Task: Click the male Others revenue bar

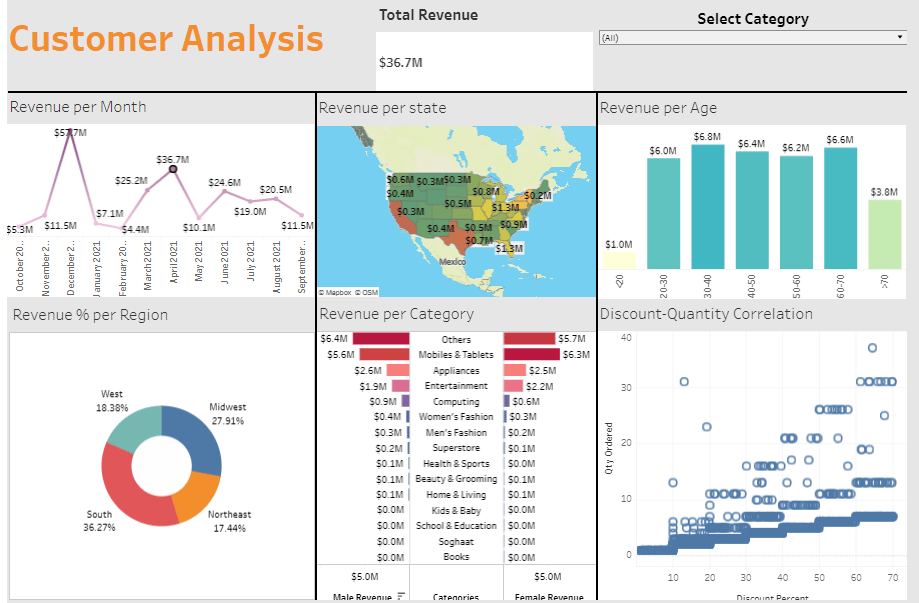Action: click(x=381, y=339)
